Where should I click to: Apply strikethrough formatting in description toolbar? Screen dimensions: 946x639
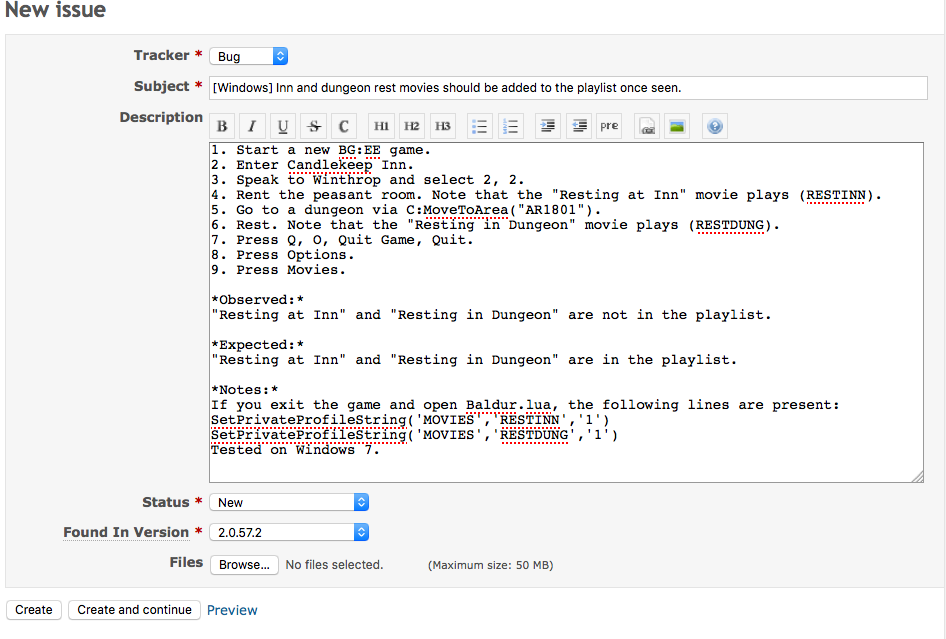click(313, 126)
